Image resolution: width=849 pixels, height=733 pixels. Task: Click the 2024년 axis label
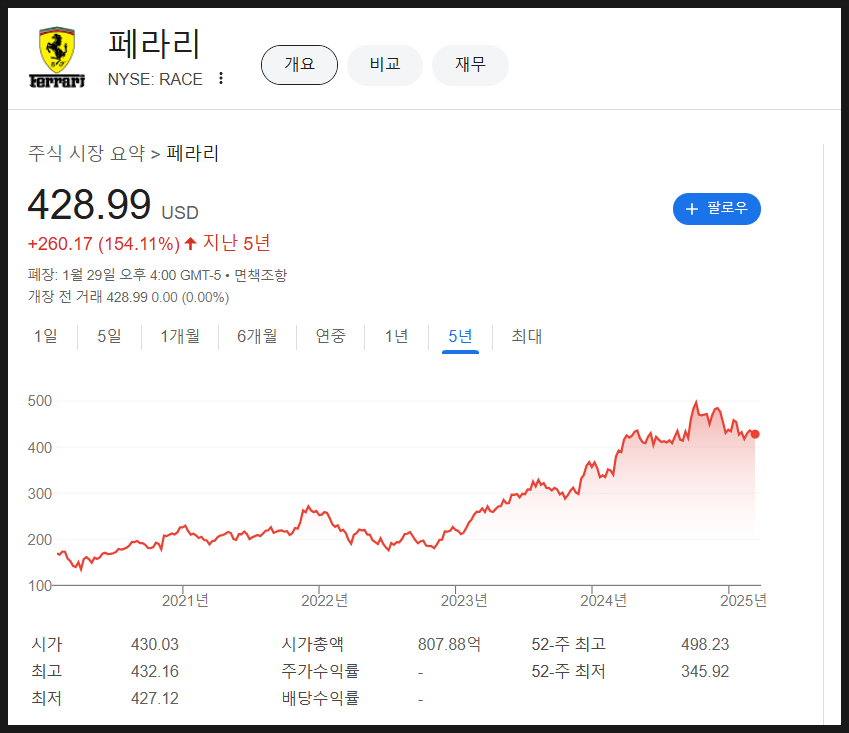click(604, 600)
